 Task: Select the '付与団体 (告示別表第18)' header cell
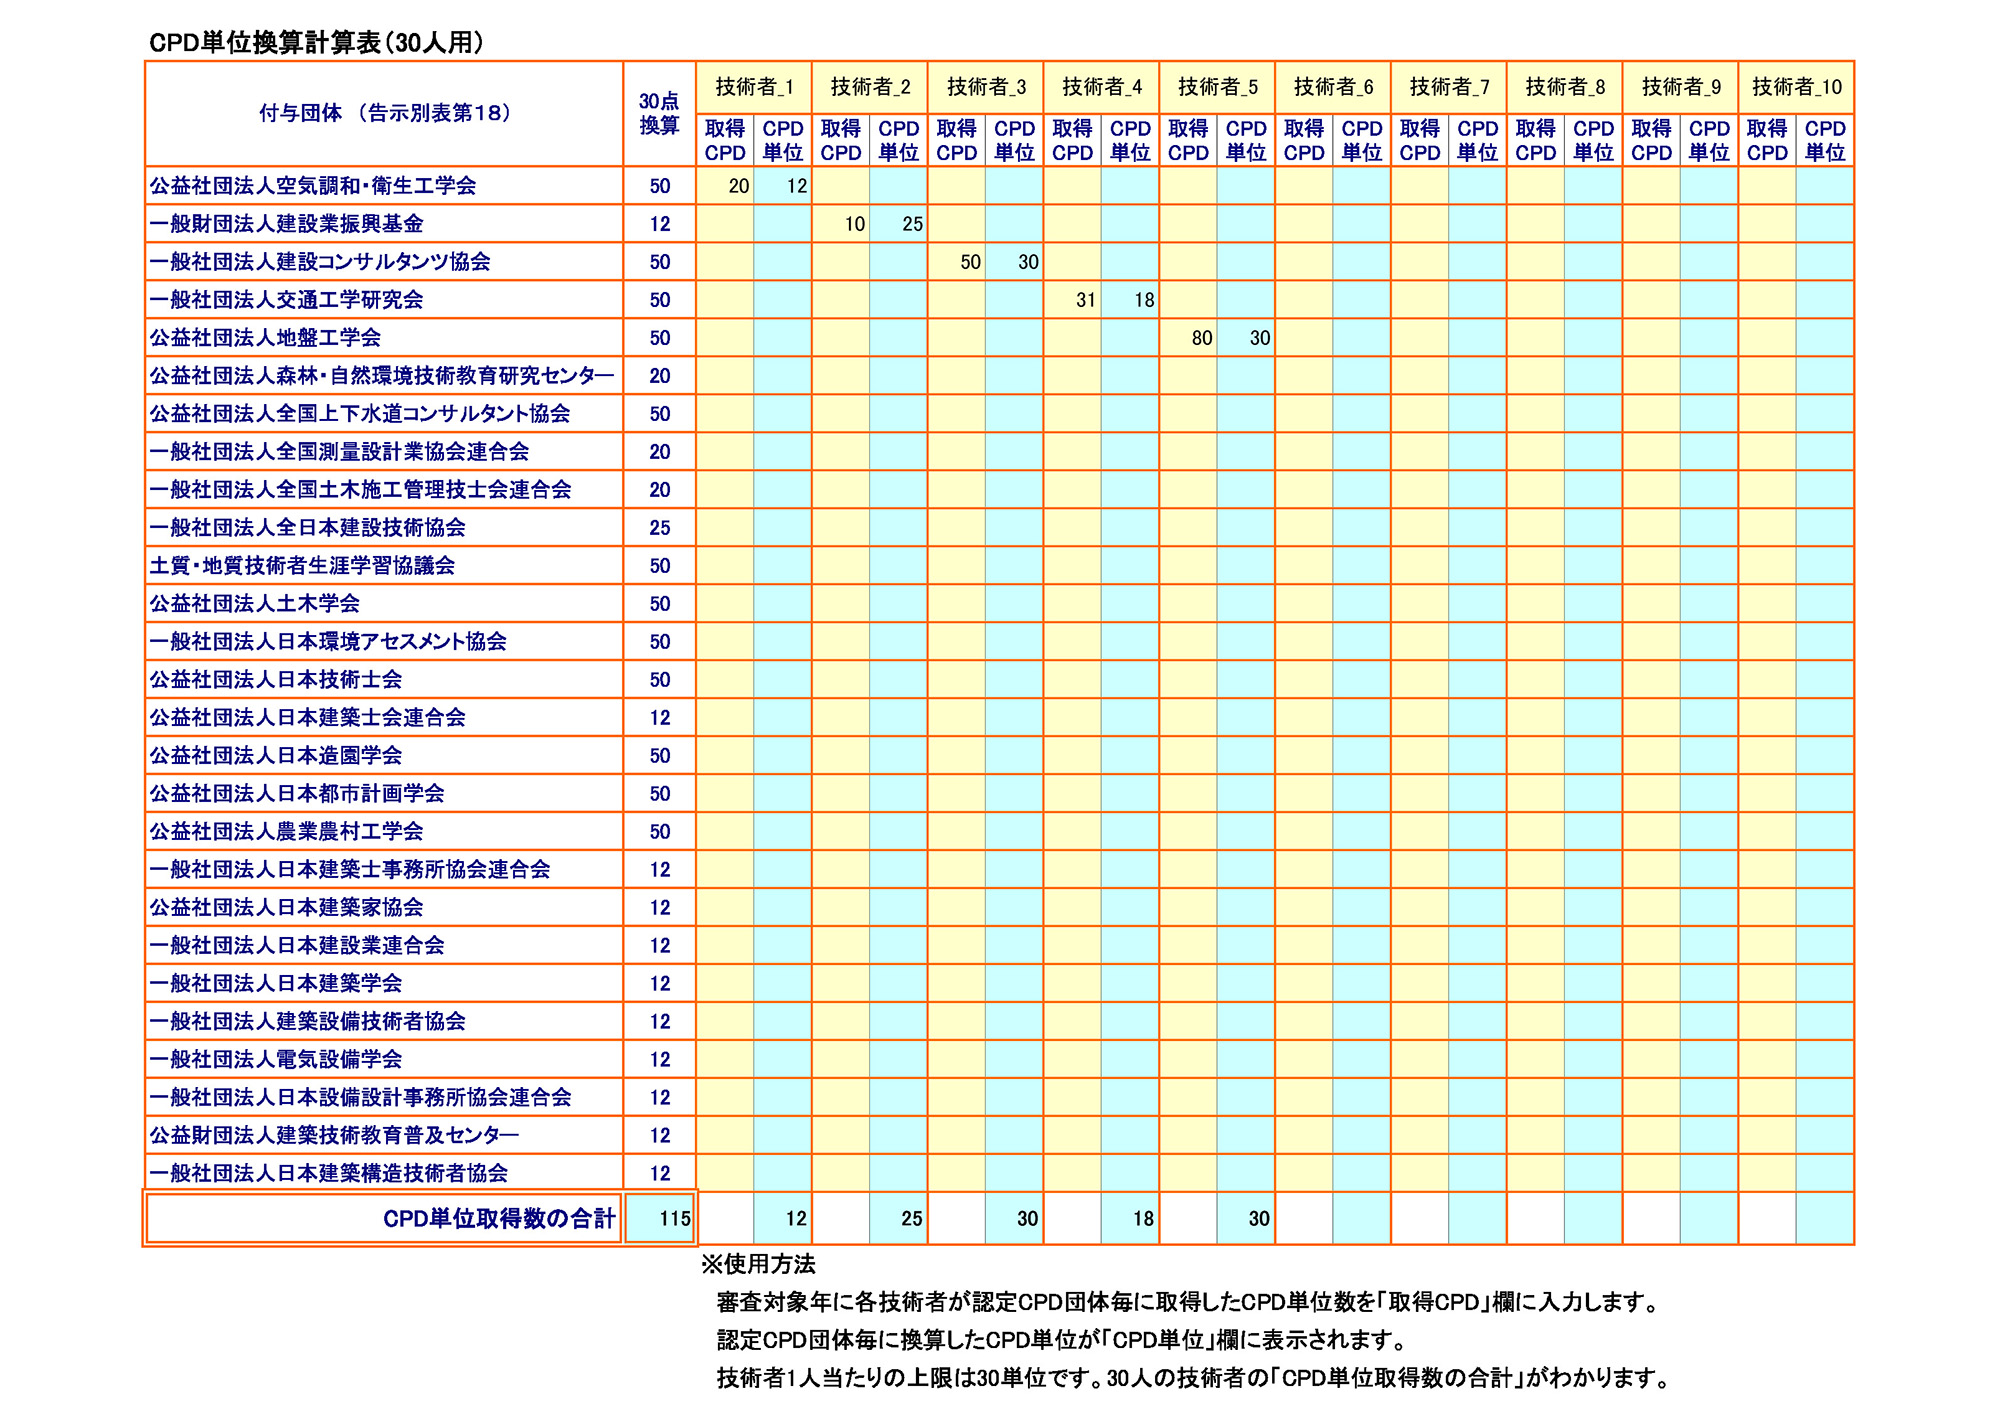tap(384, 114)
